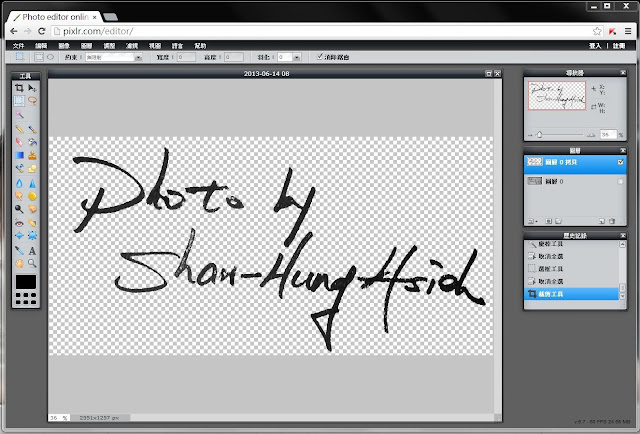Open the black foreground color swatch
Image resolution: width=640 pixels, height=434 pixels.
(26, 282)
